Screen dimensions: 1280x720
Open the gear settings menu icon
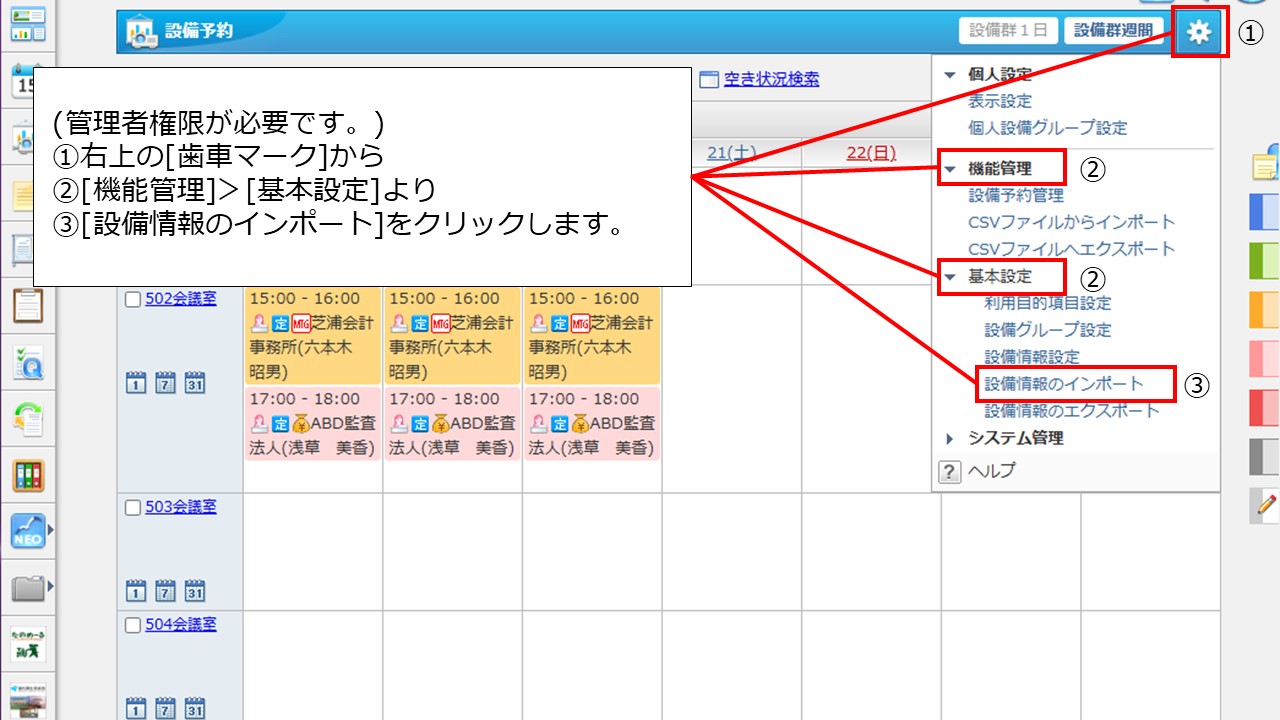pyautogui.click(x=1198, y=33)
